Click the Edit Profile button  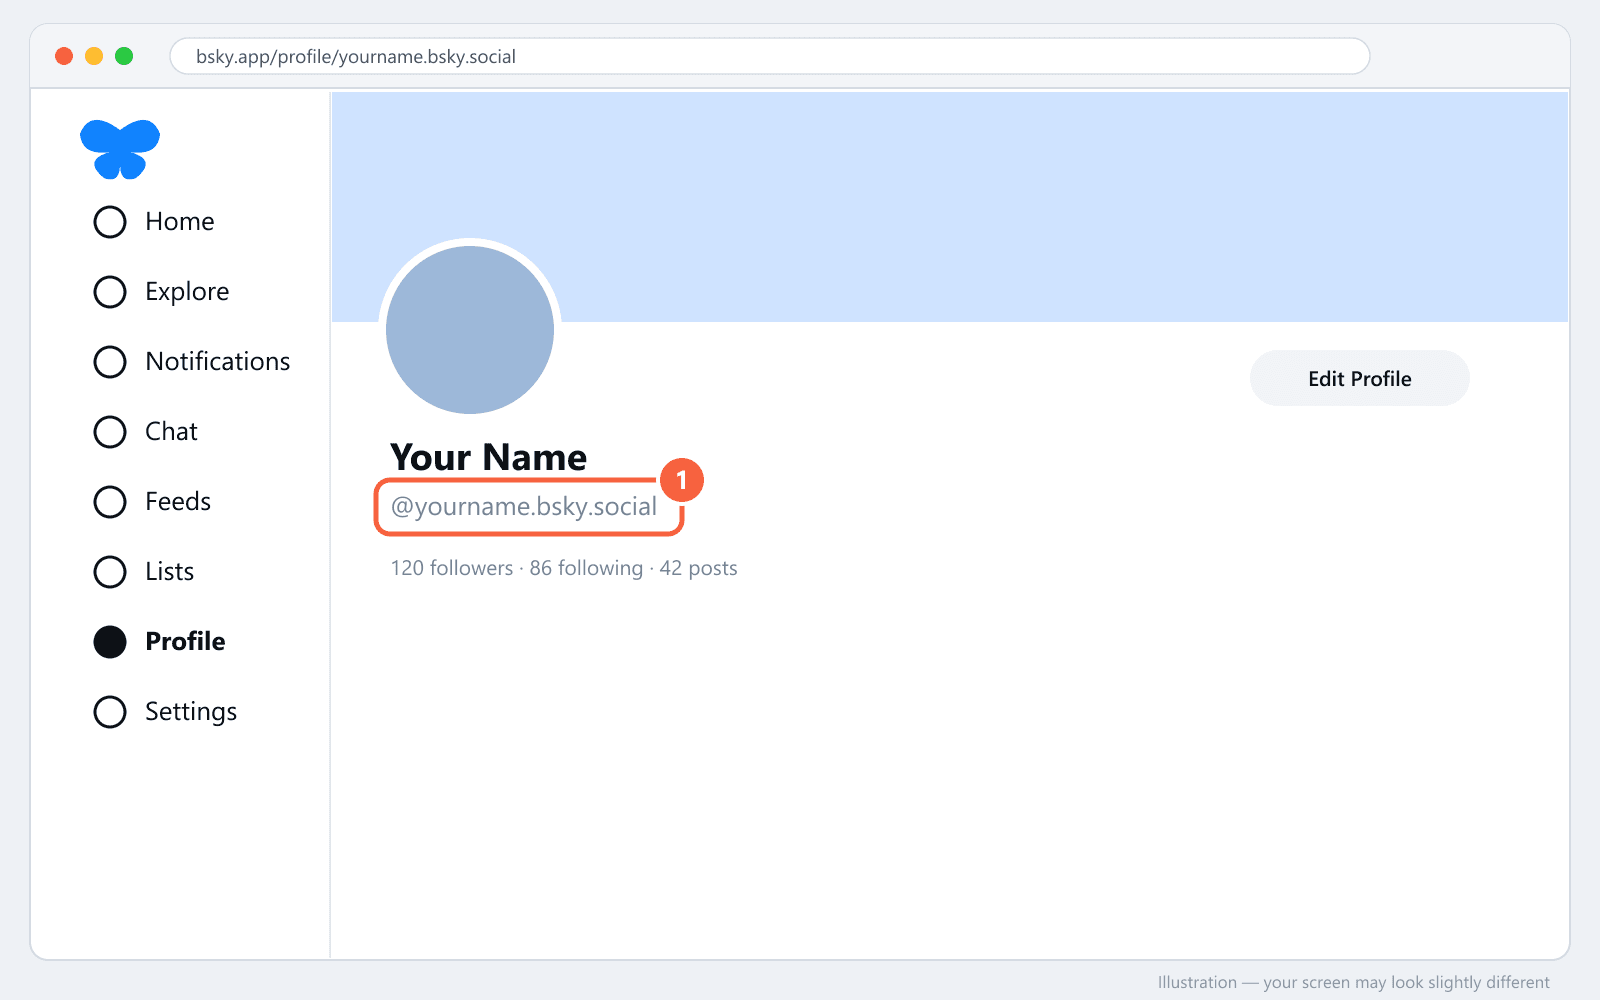point(1360,378)
